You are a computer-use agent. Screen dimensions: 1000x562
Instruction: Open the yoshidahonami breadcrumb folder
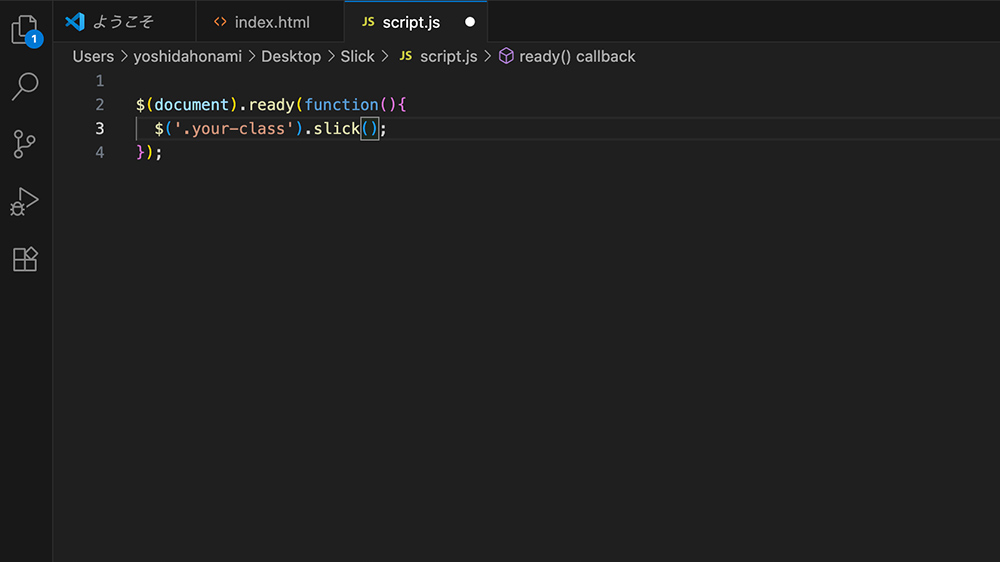click(188, 56)
